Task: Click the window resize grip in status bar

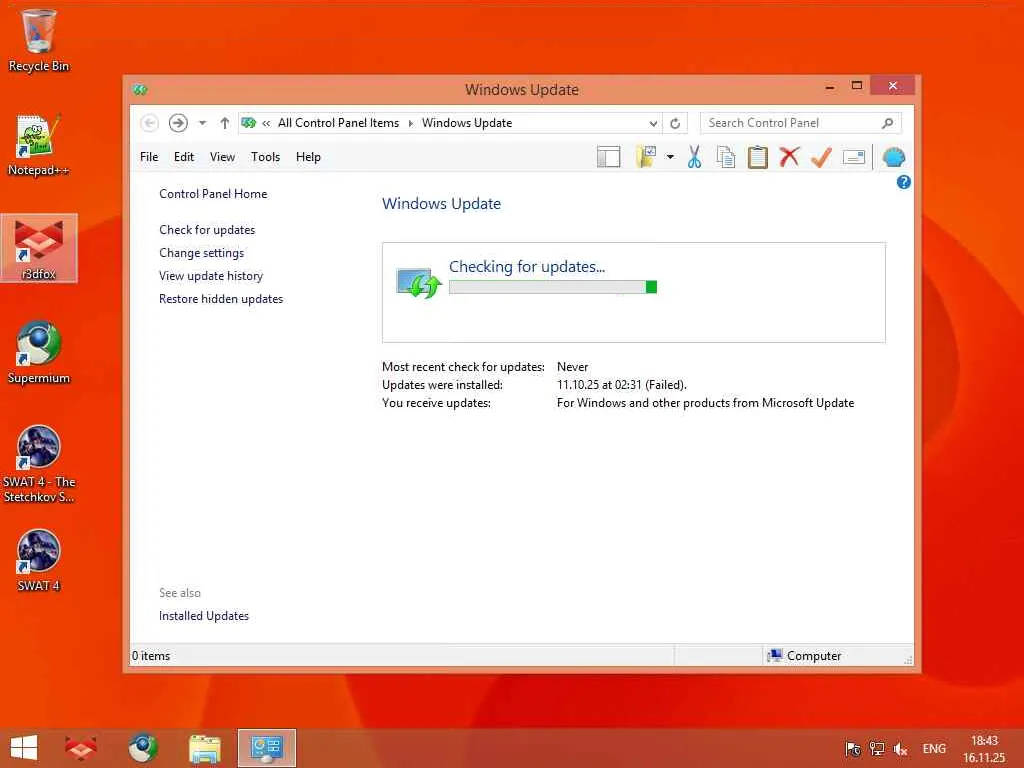Action: pyautogui.click(x=908, y=660)
